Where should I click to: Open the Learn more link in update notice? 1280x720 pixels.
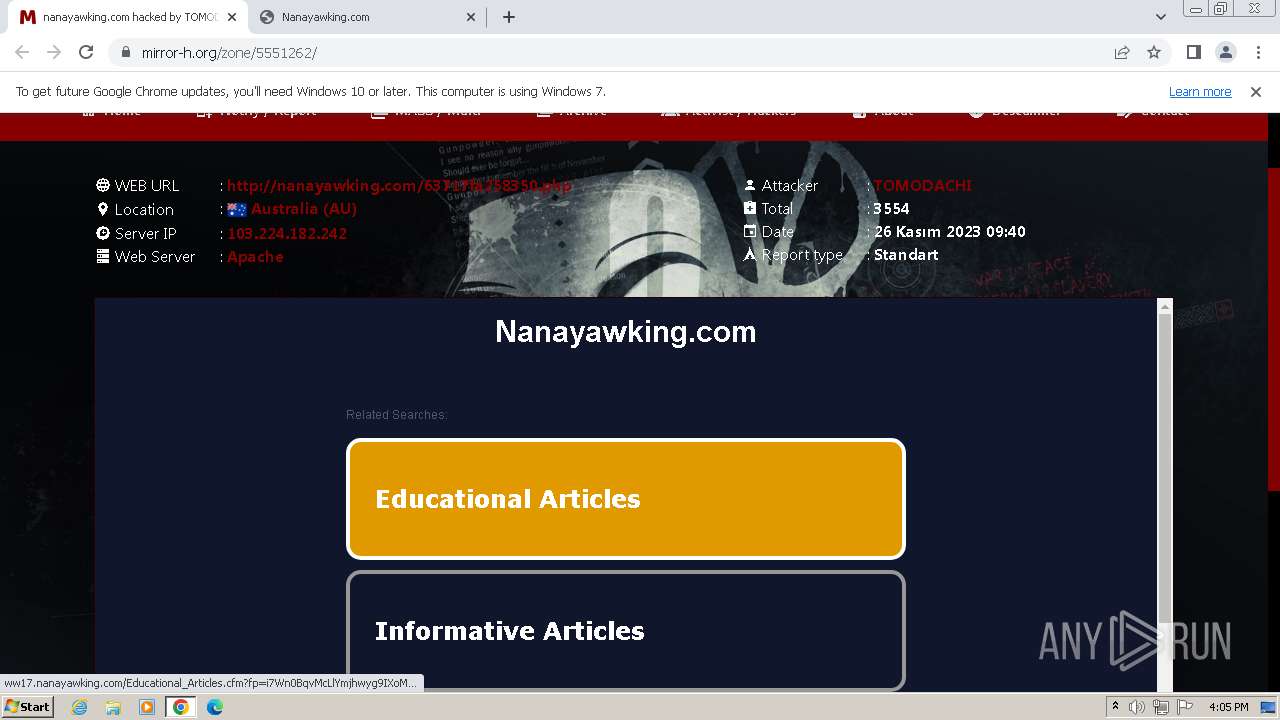coord(1200,92)
